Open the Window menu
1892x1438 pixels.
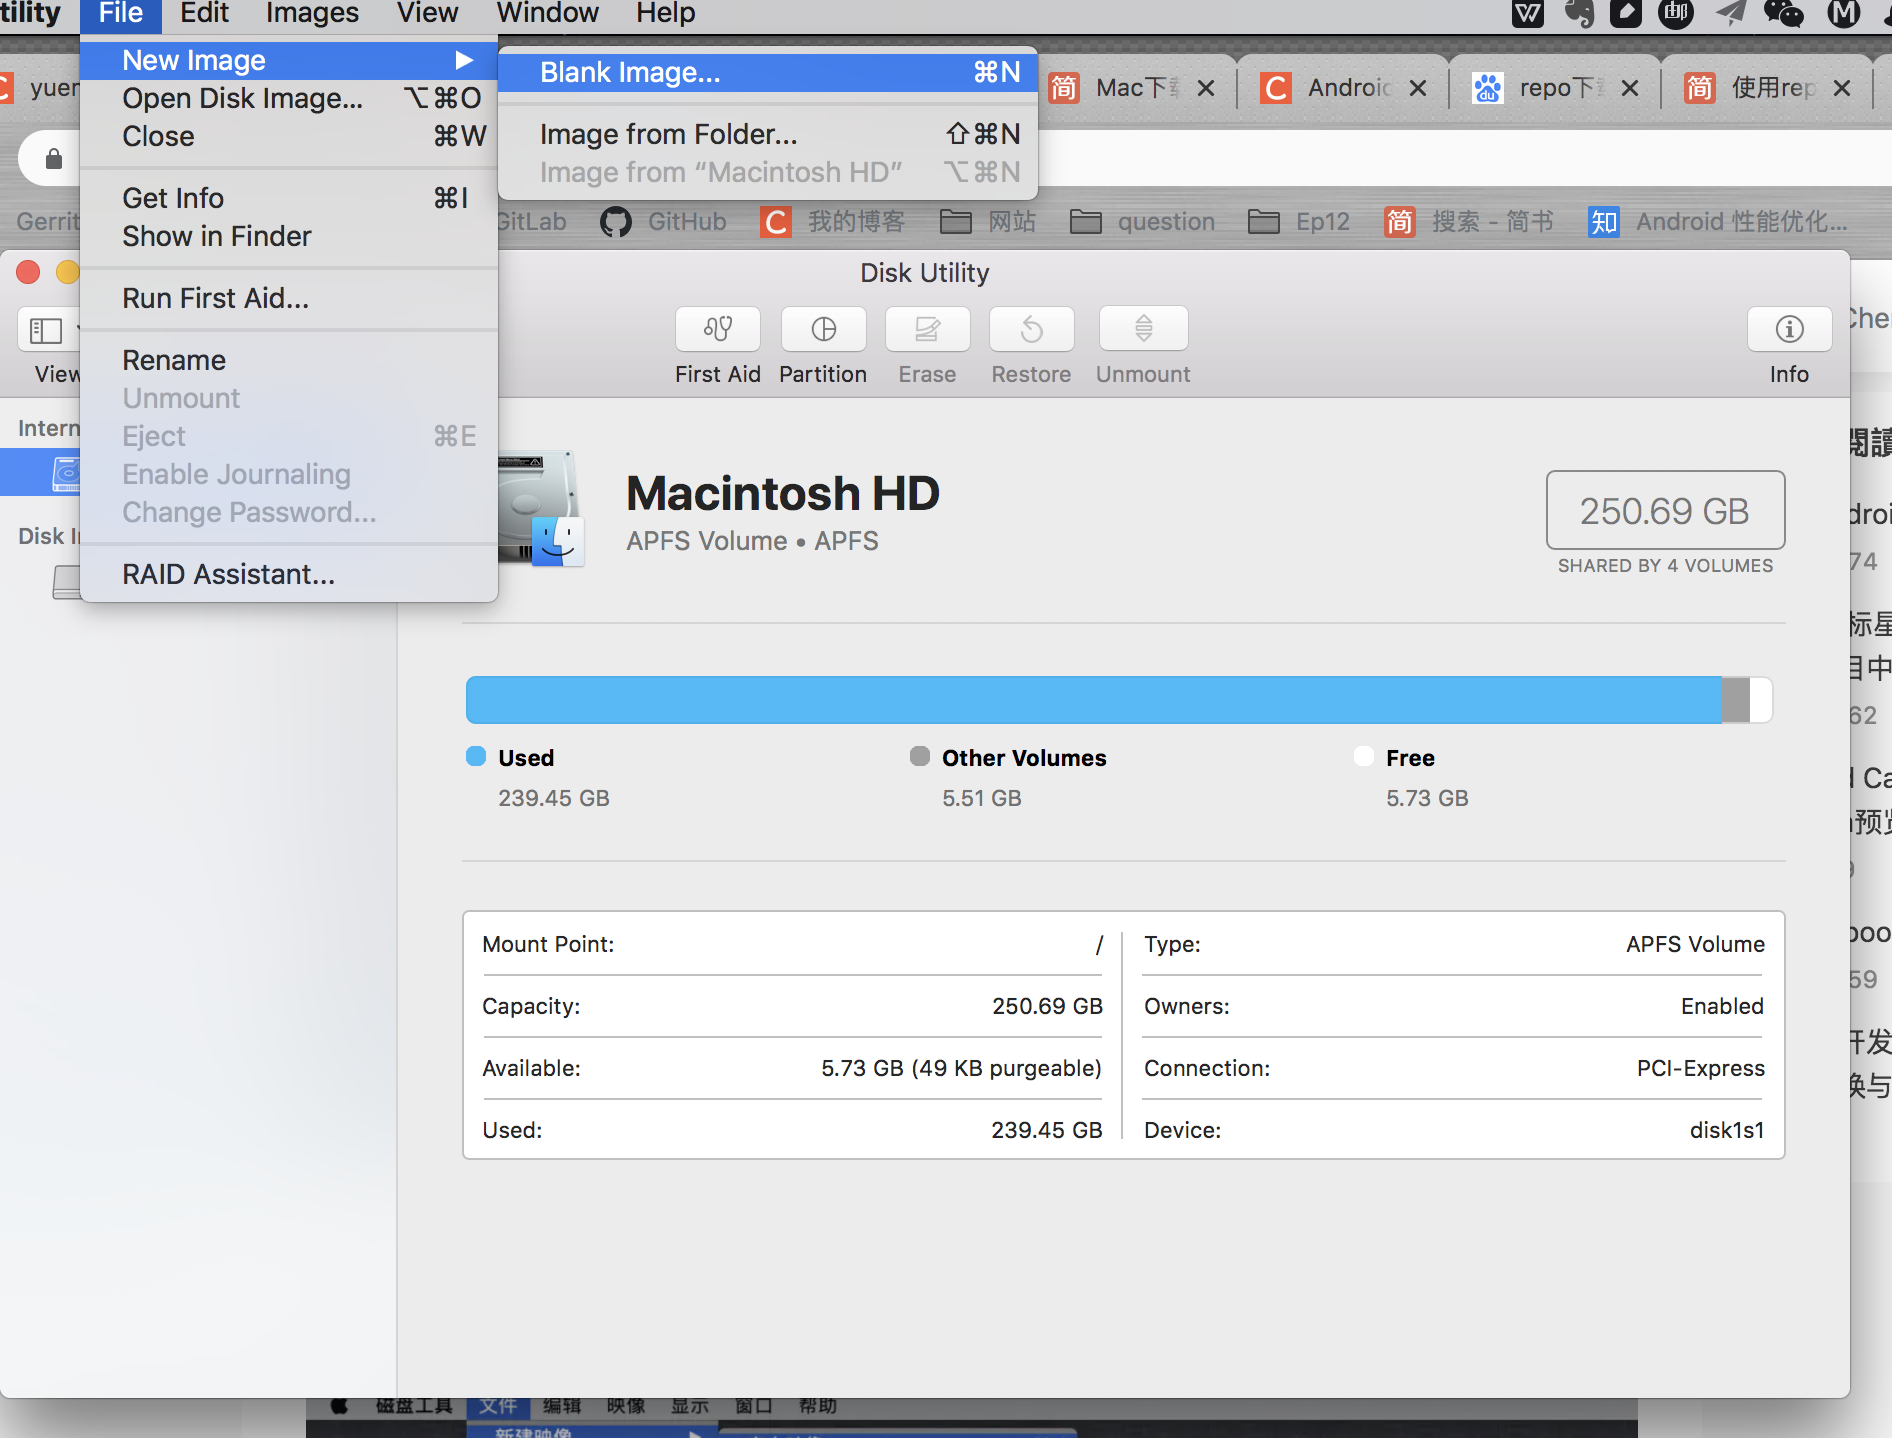[x=546, y=13]
